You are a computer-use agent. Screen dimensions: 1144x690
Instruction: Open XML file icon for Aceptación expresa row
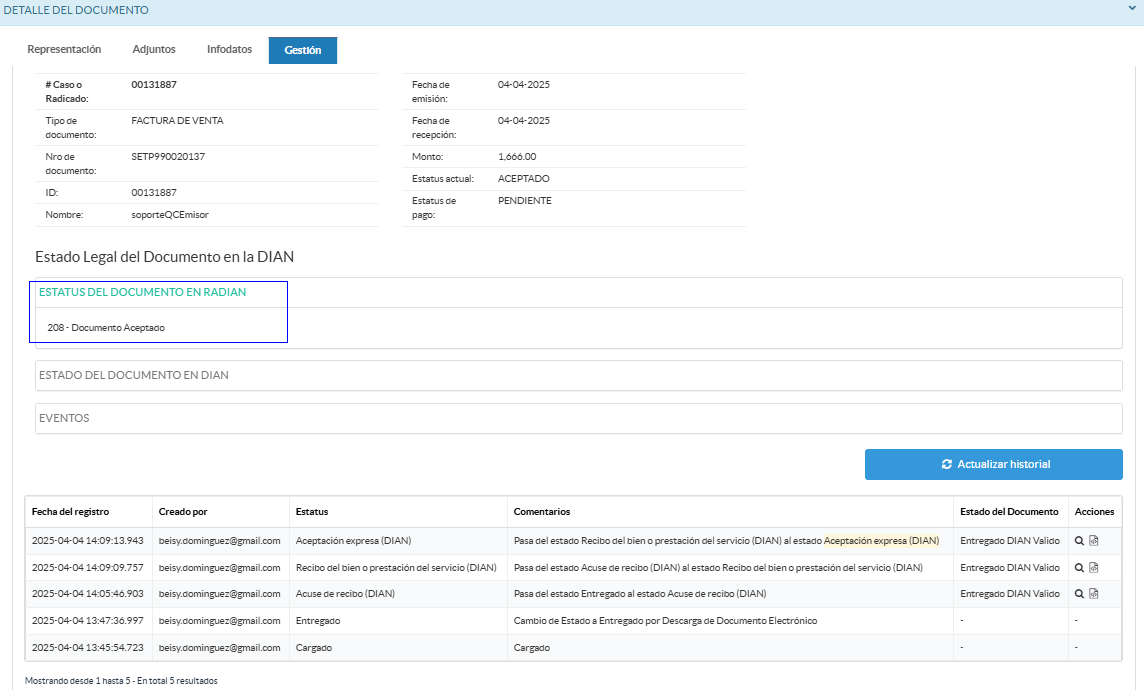coord(1094,540)
